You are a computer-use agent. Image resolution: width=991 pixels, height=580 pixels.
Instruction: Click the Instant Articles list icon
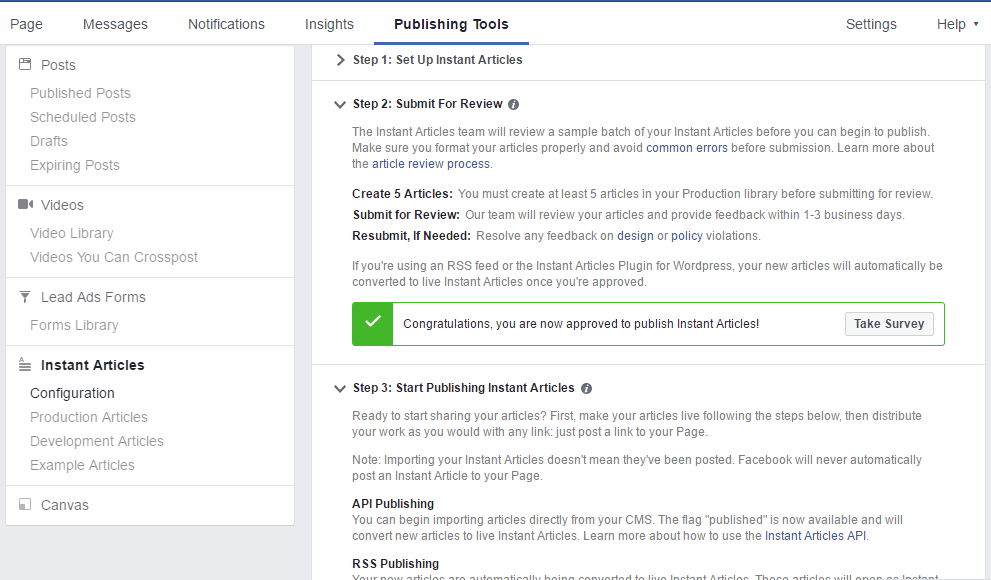25,365
